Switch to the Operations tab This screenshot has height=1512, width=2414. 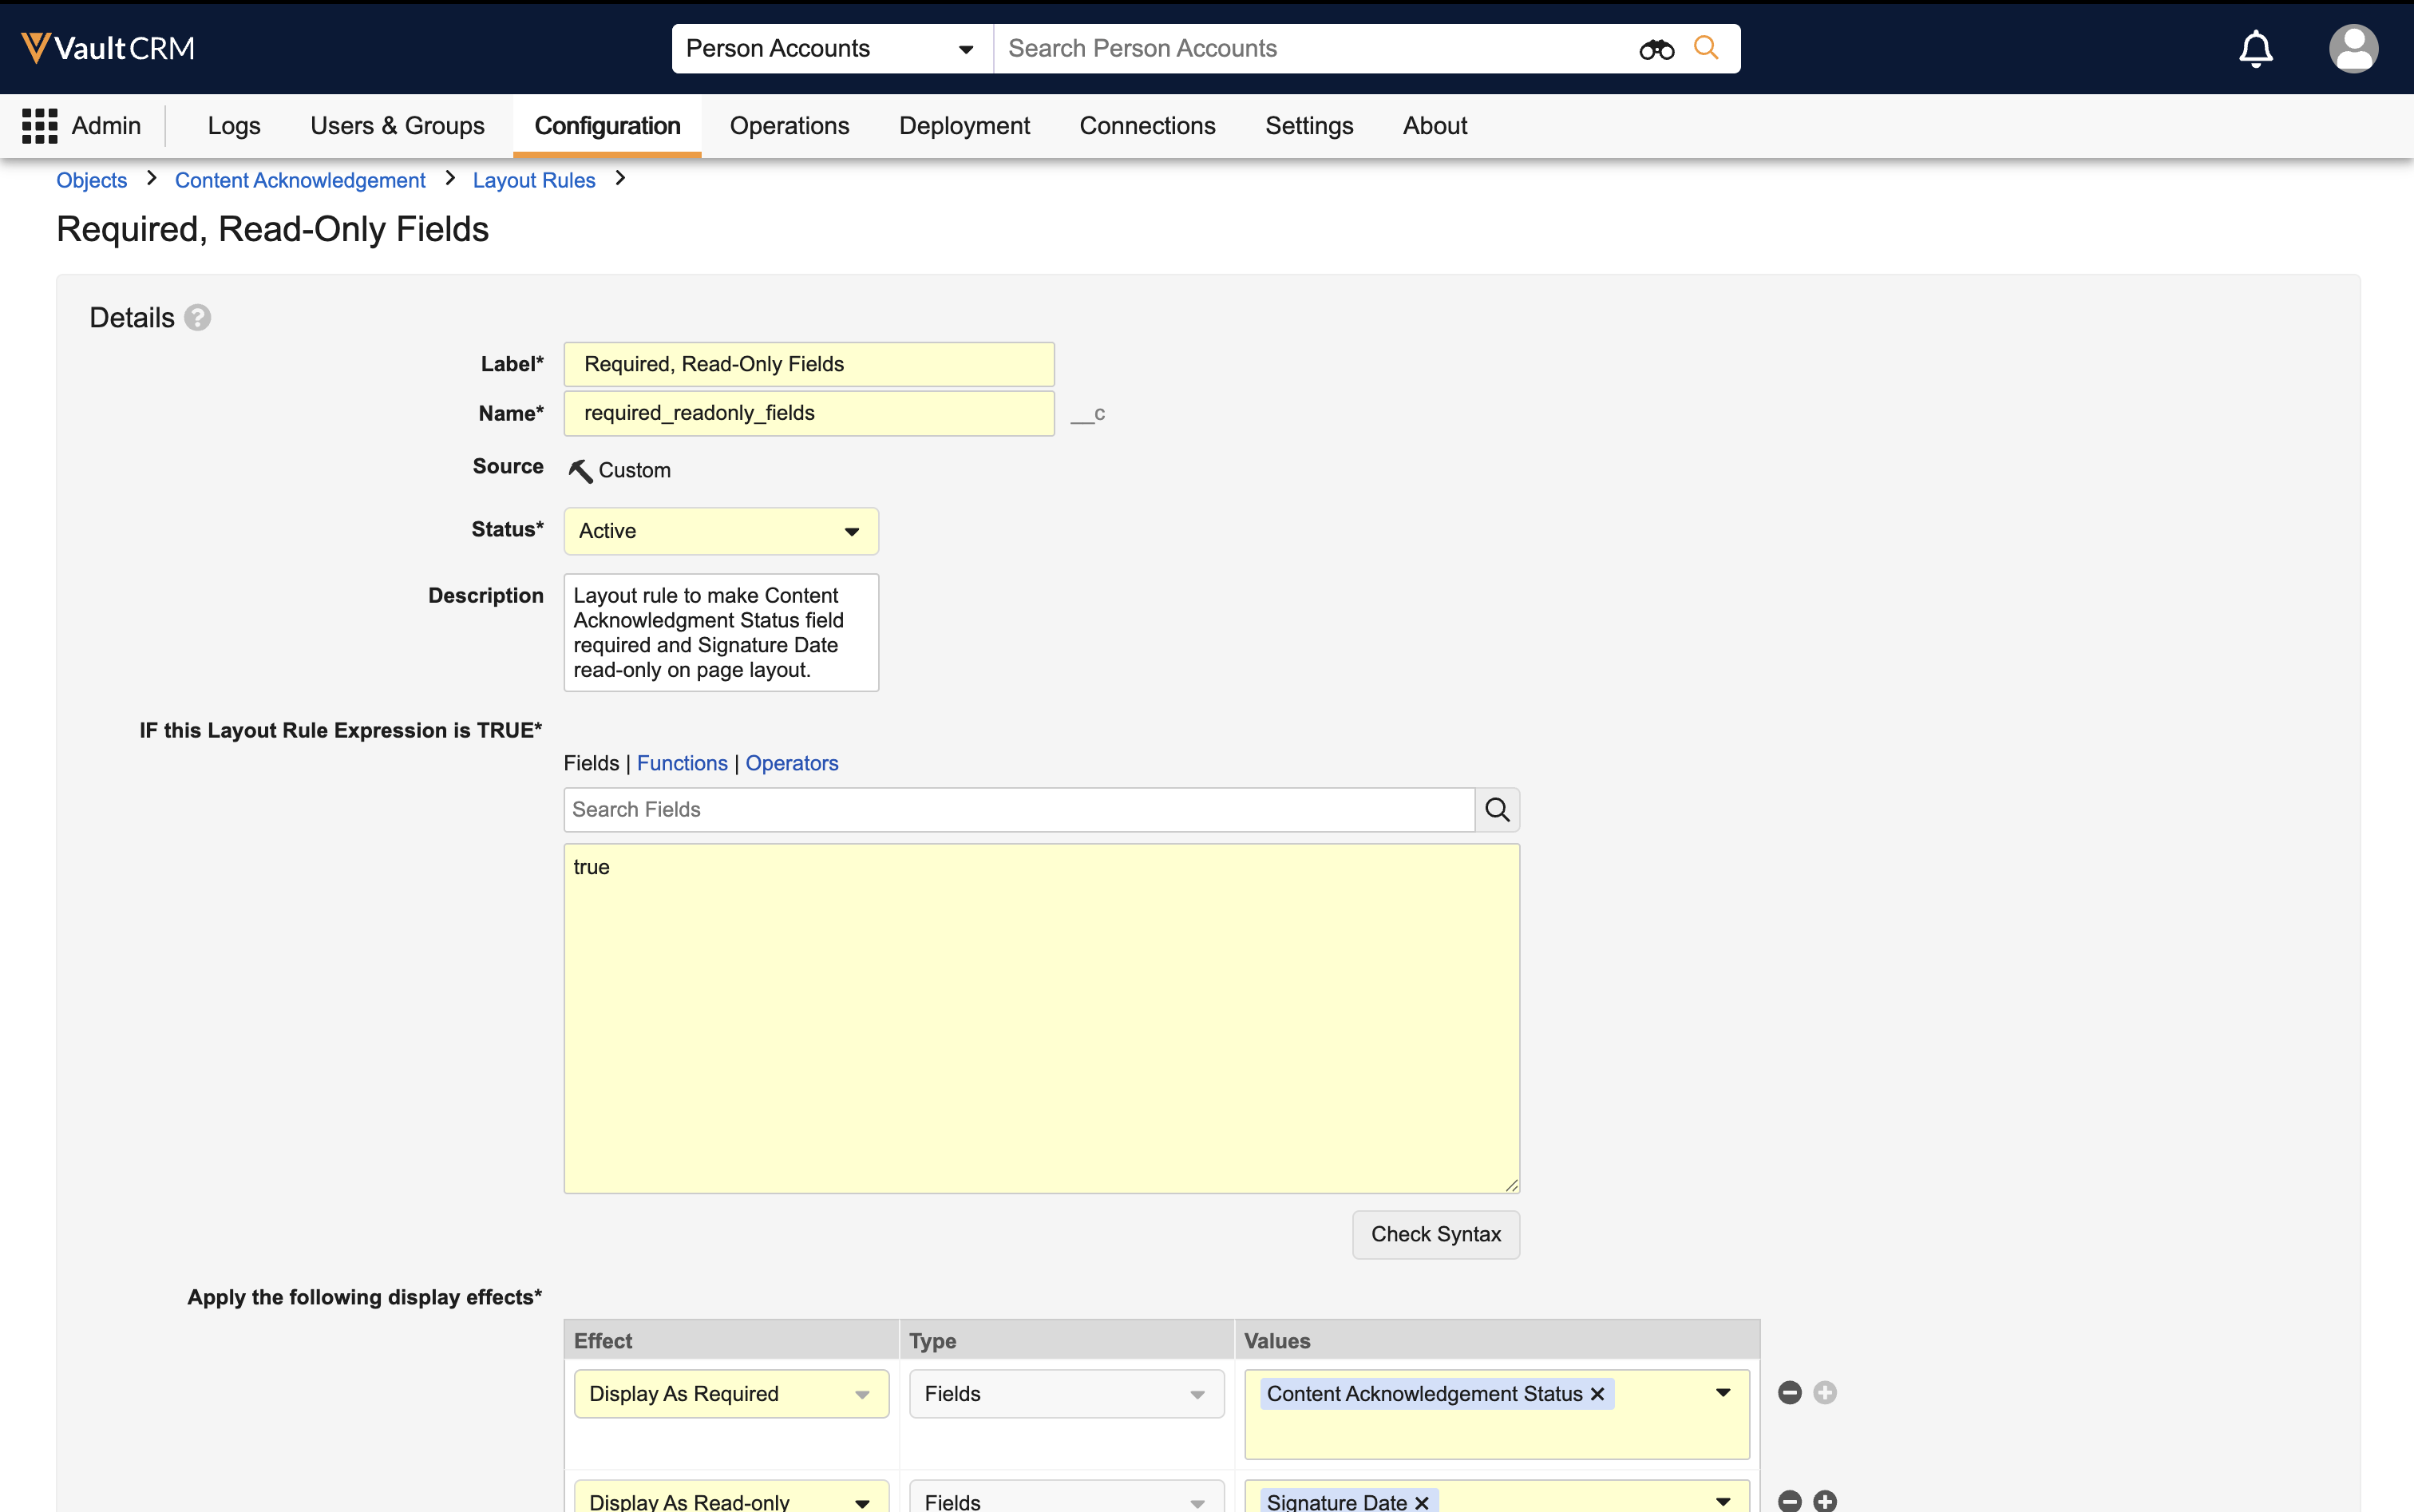pyautogui.click(x=789, y=126)
